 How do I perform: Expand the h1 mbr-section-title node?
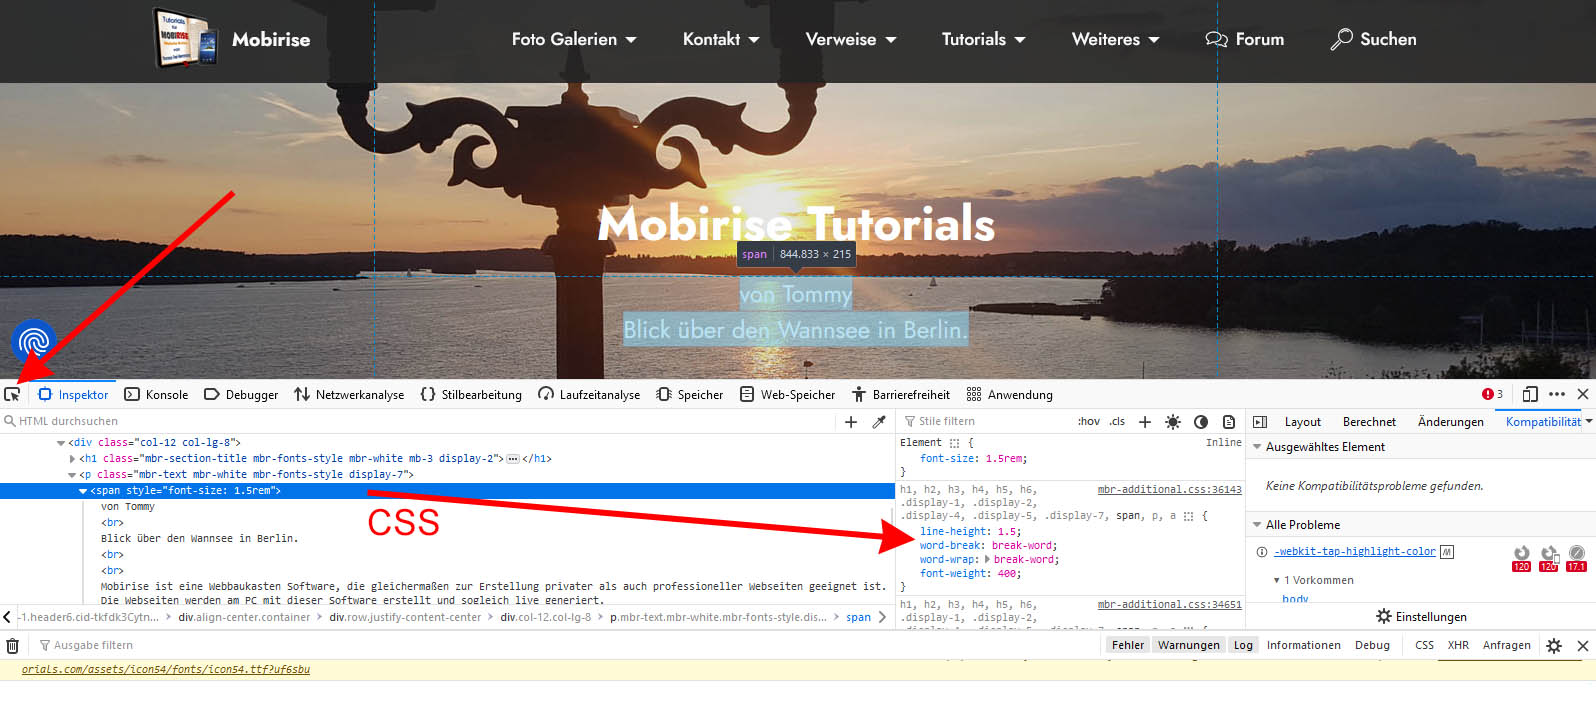72,459
